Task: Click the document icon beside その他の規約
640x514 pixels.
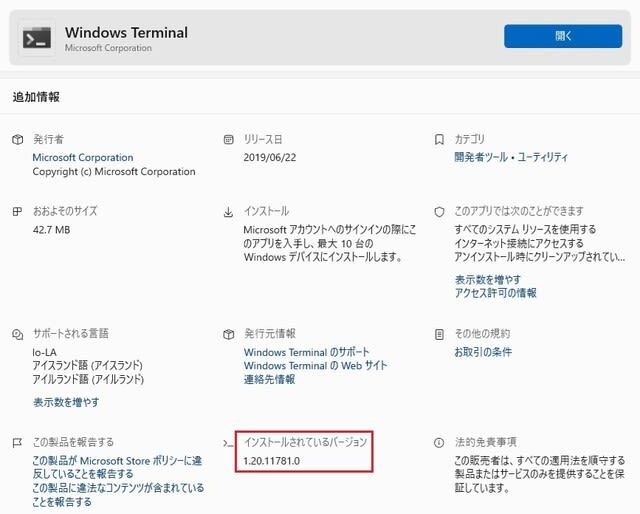Action: pyautogui.click(x=439, y=334)
